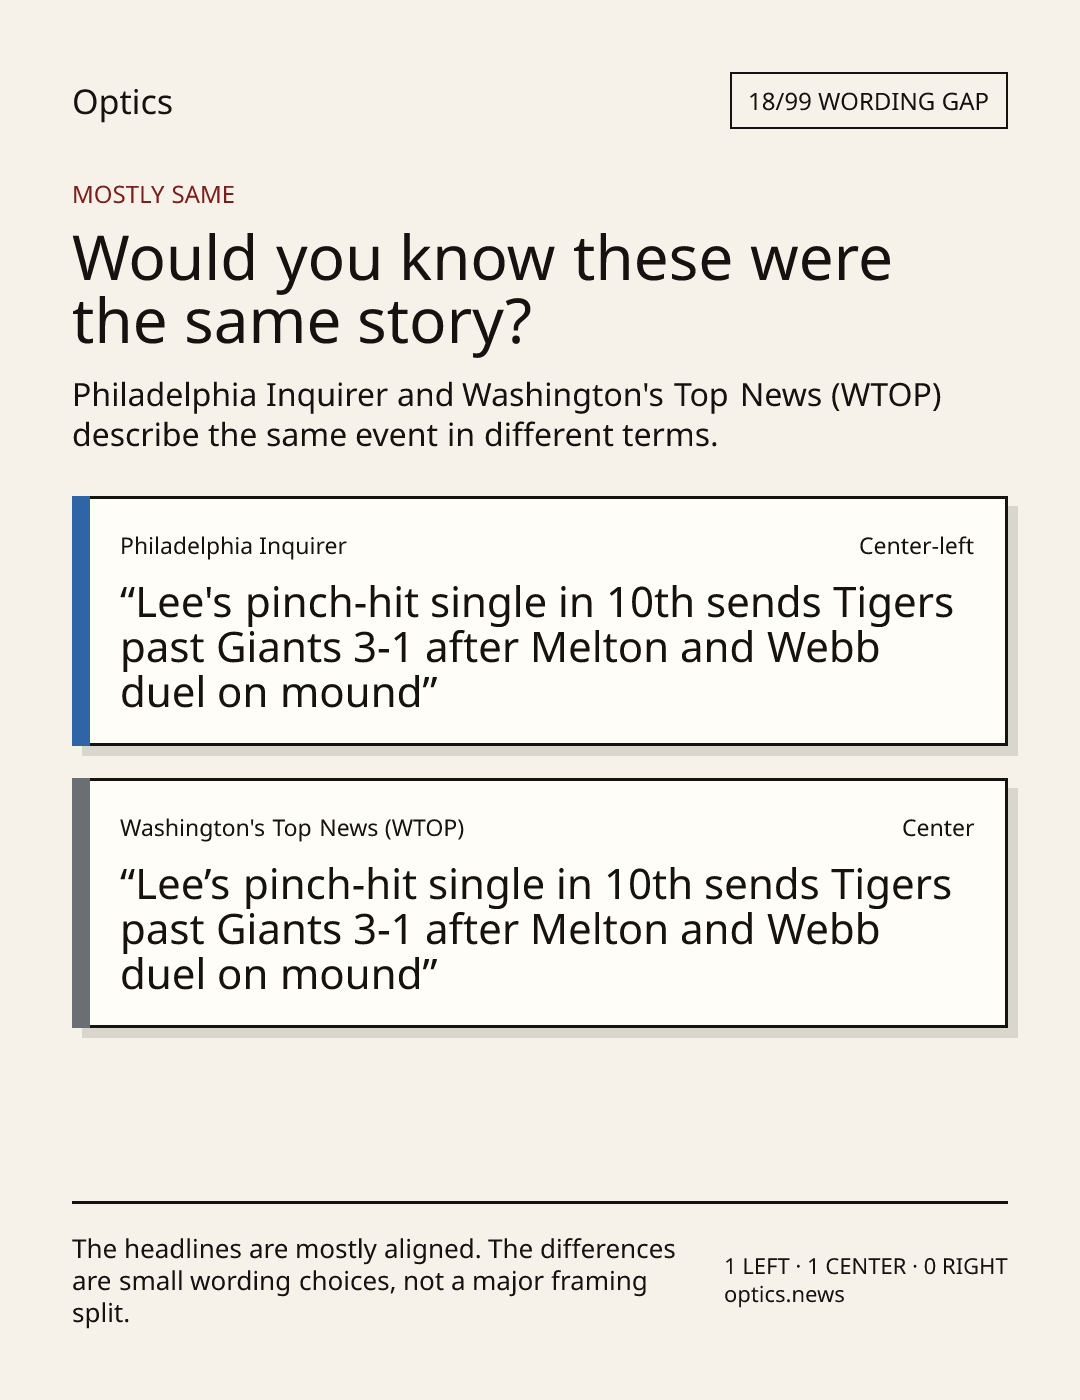The width and height of the screenshot is (1080, 1400).
Task: Click the Inquirer's Lee's pinch-hit headline quote
Action: pos(537,648)
